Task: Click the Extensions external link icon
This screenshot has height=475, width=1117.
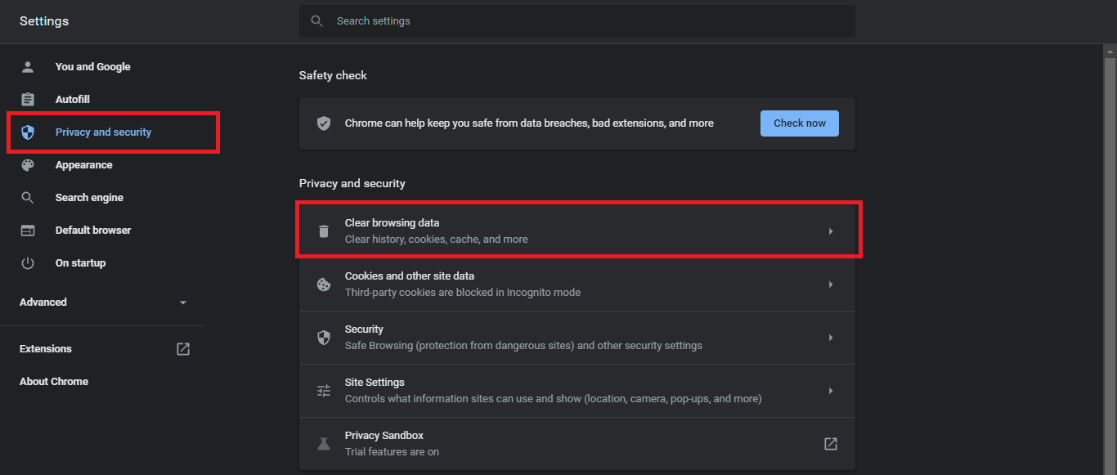Action: click(183, 349)
